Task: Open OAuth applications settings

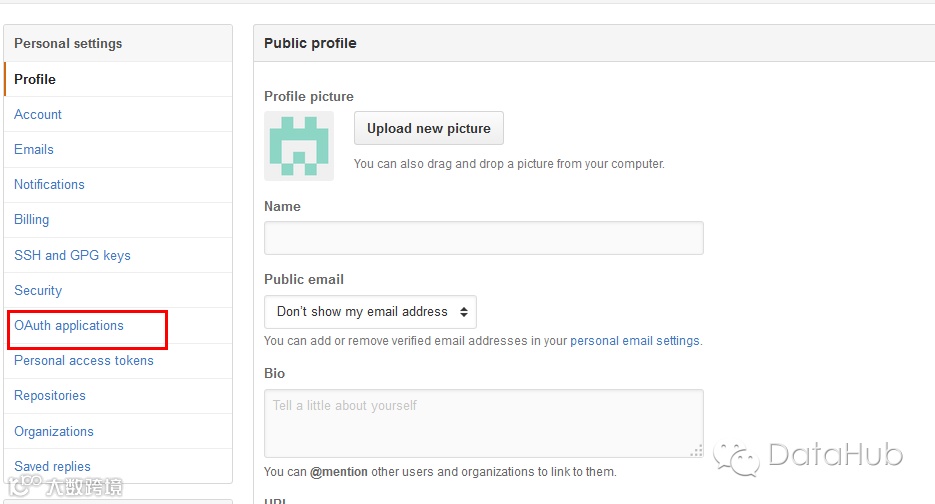Action: (69, 325)
